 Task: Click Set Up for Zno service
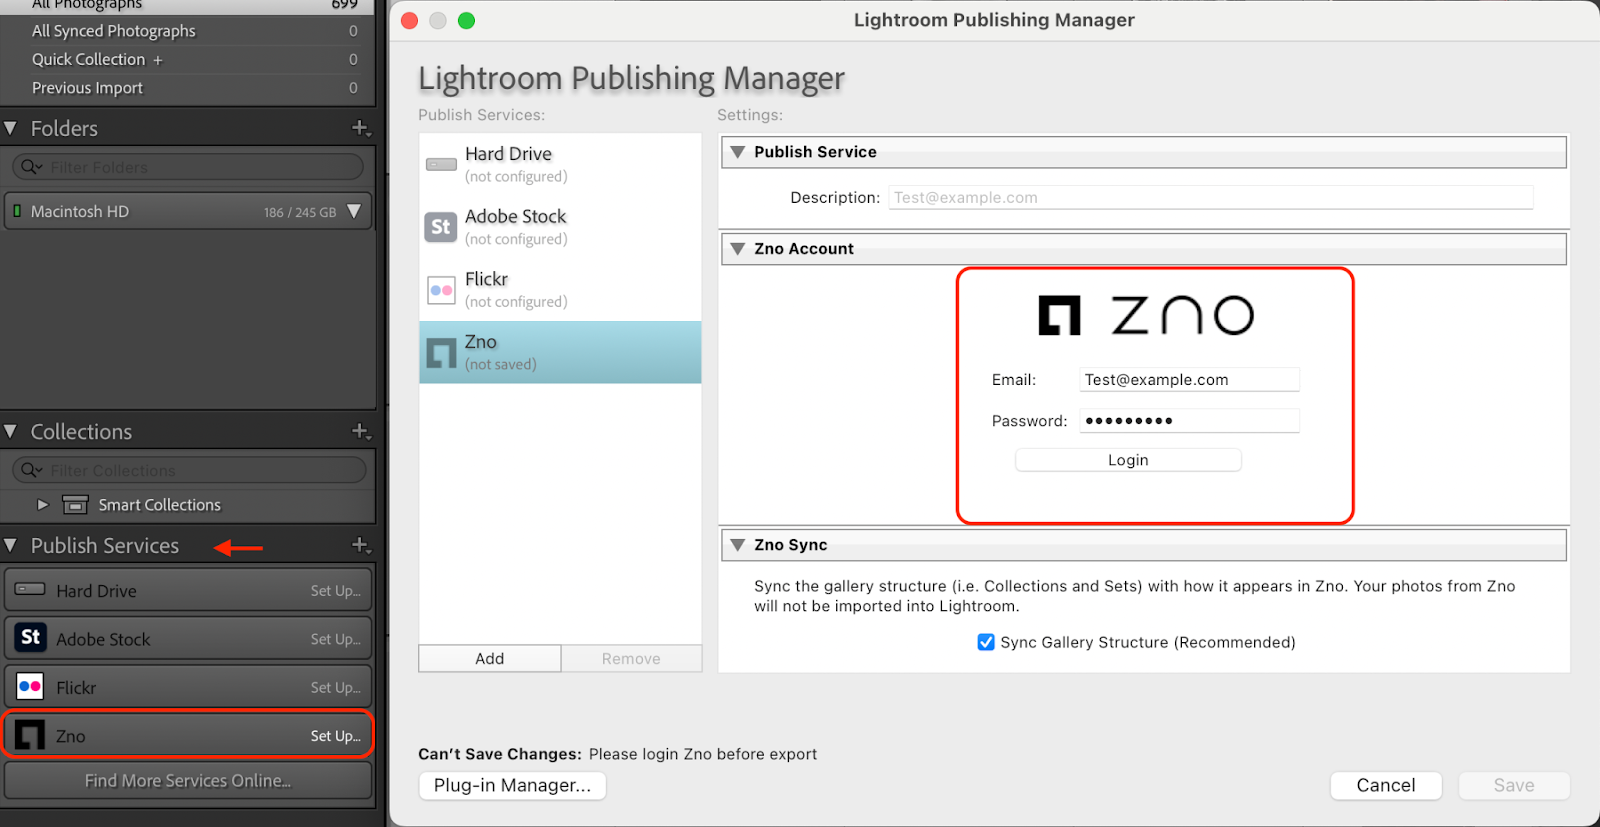(x=335, y=736)
